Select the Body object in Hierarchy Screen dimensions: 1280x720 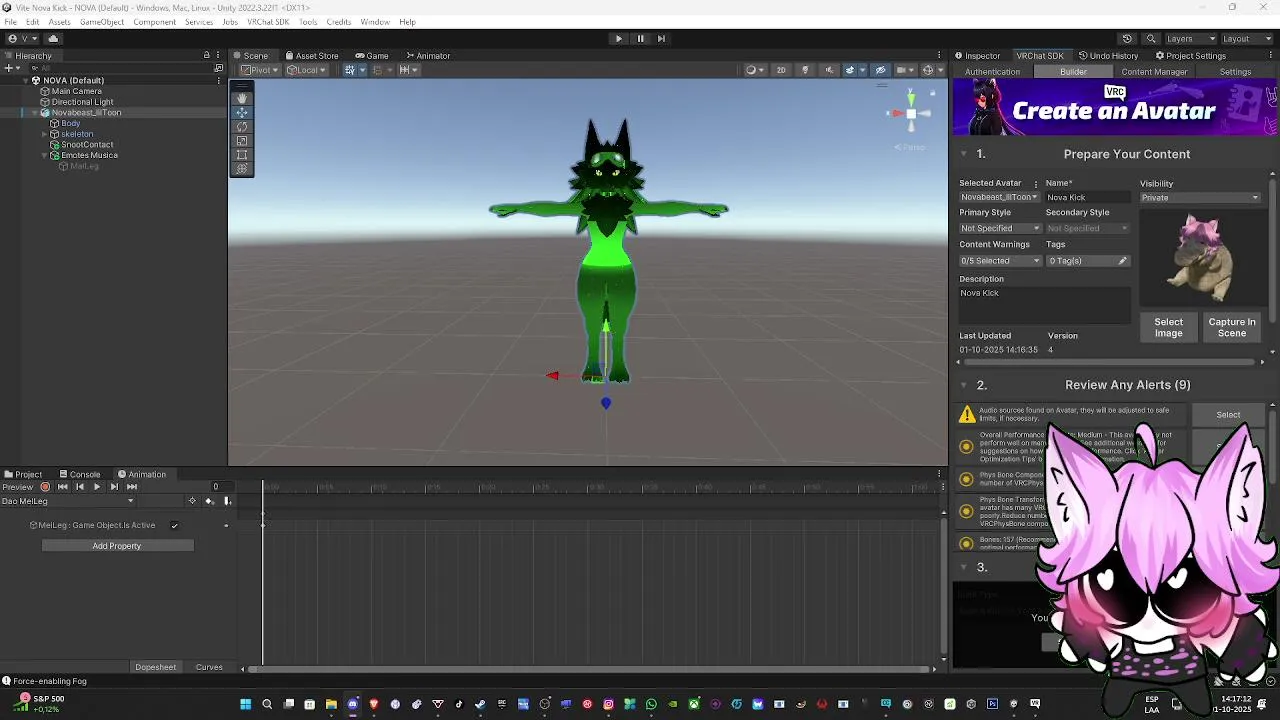(70, 123)
